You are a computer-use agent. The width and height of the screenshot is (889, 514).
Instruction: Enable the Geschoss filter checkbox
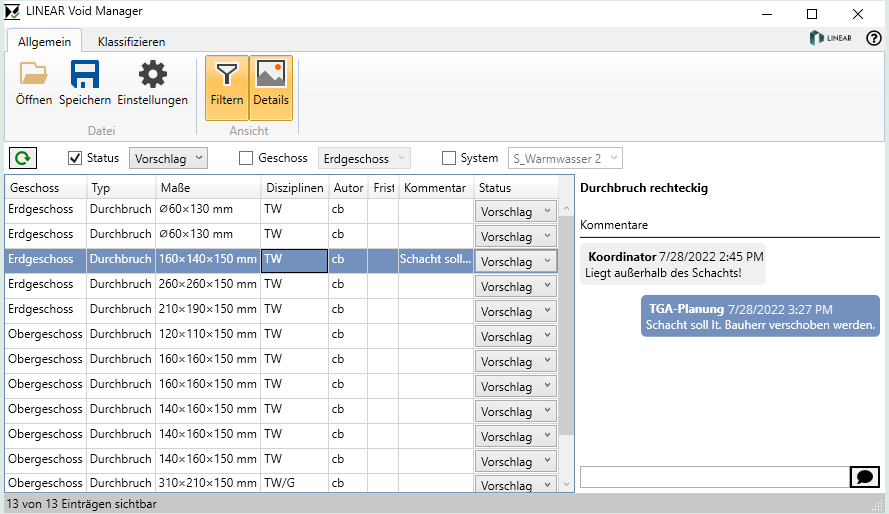245,158
